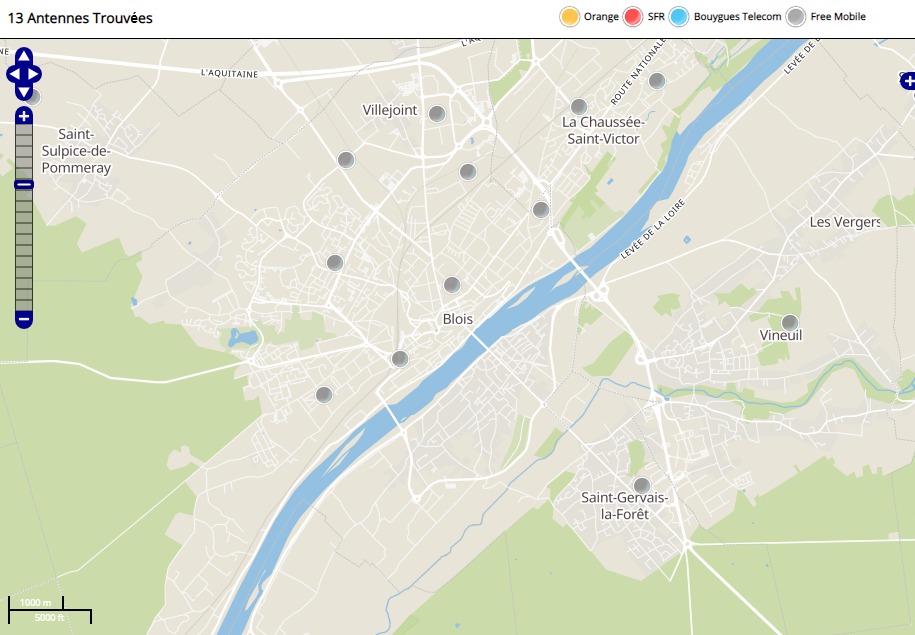Click the Bouygues Telecom legend label
This screenshot has height=635, width=915.
737,17
